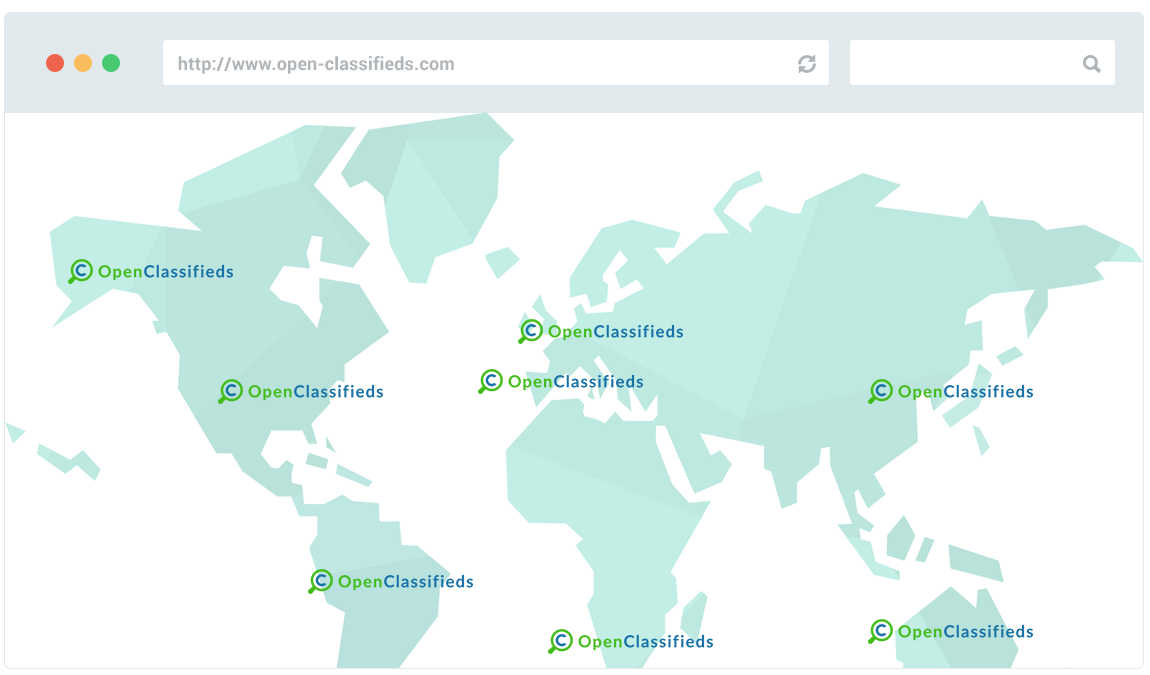
Task: Click the open-classifieds.com address field
Action: tap(496, 63)
